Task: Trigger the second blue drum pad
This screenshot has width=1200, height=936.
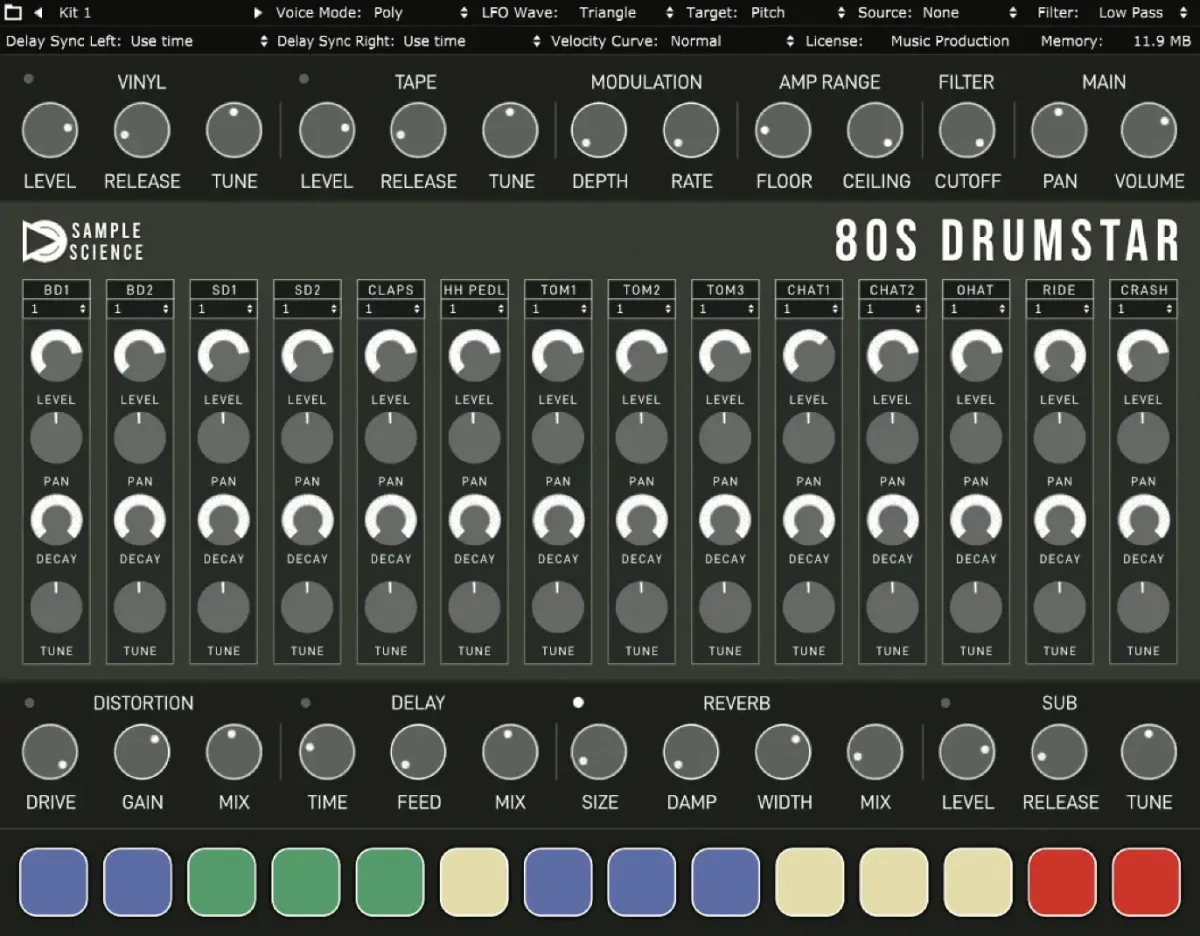Action: coord(138,882)
